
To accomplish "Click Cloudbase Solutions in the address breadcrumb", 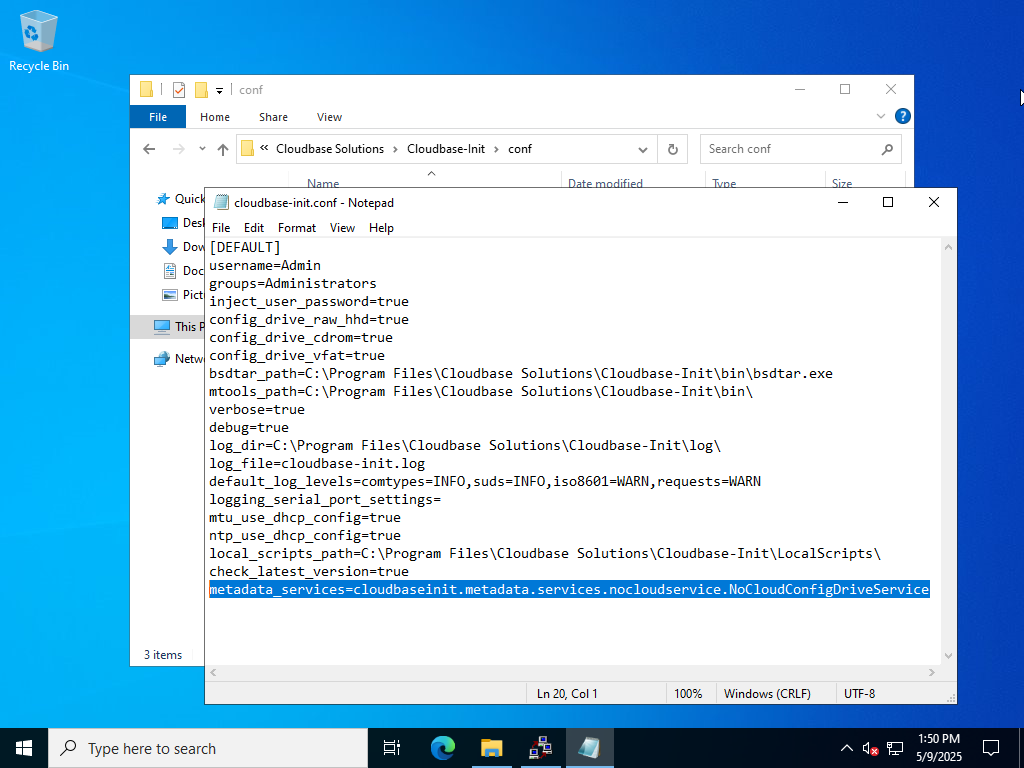I will [x=330, y=149].
